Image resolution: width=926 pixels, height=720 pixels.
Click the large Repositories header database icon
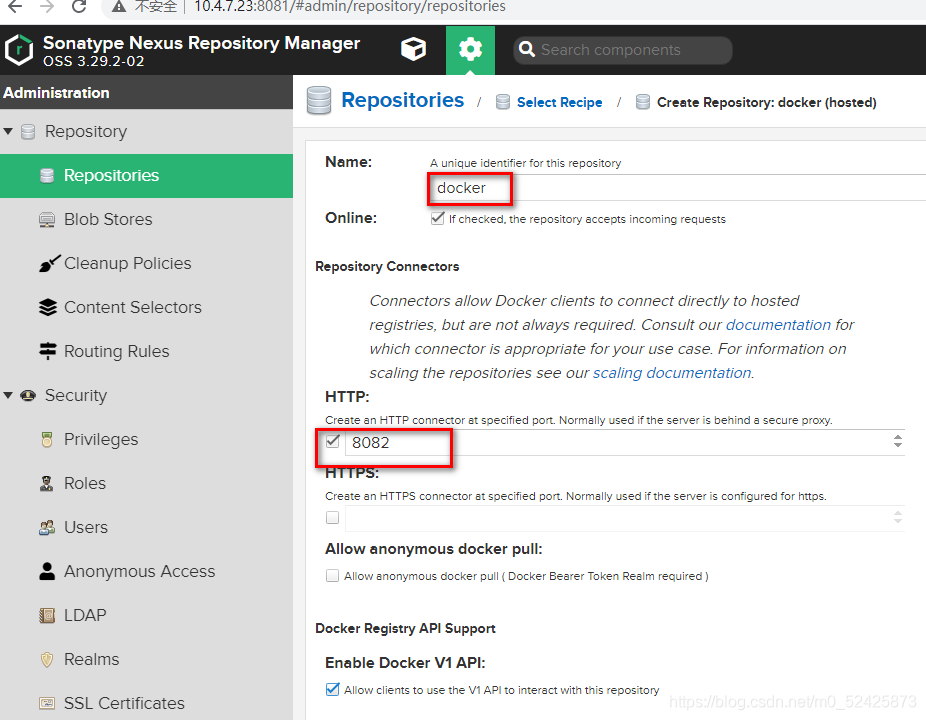point(319,100)
